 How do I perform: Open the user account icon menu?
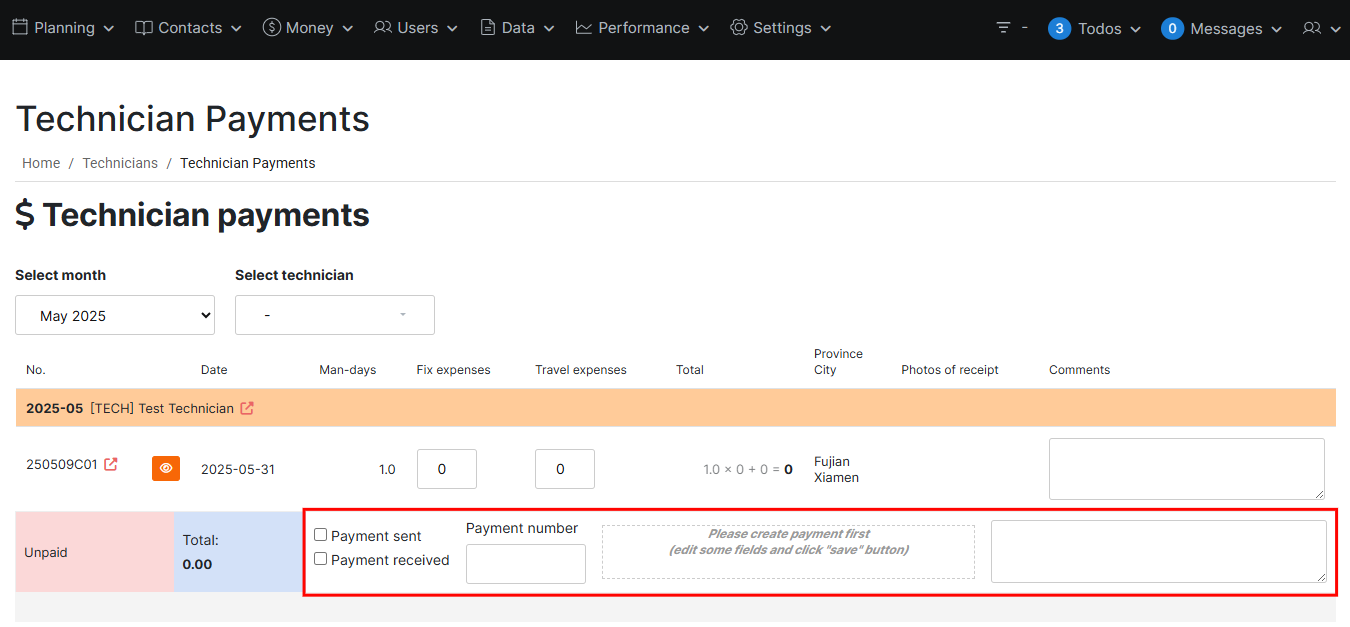click(1312, 28)
